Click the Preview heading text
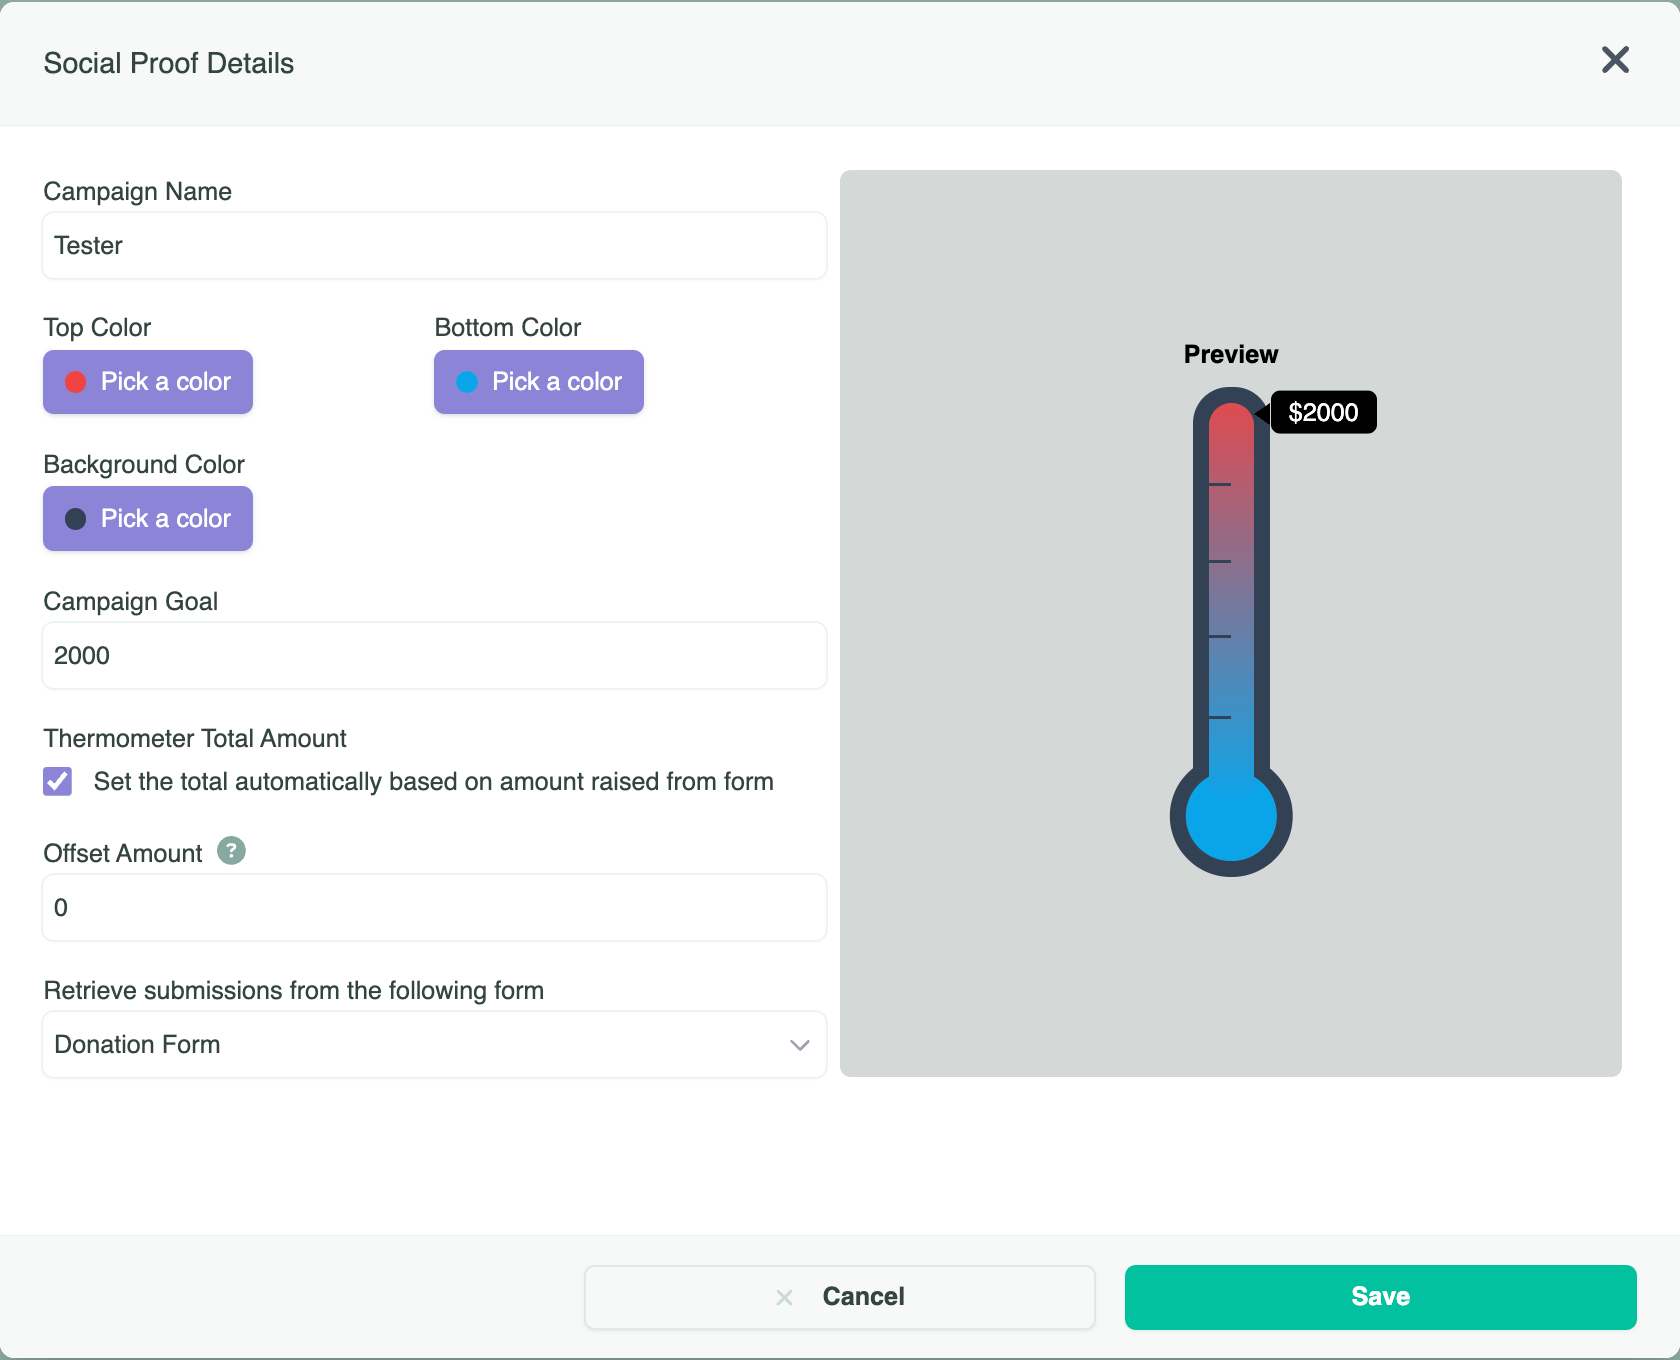 [1230, 355]
